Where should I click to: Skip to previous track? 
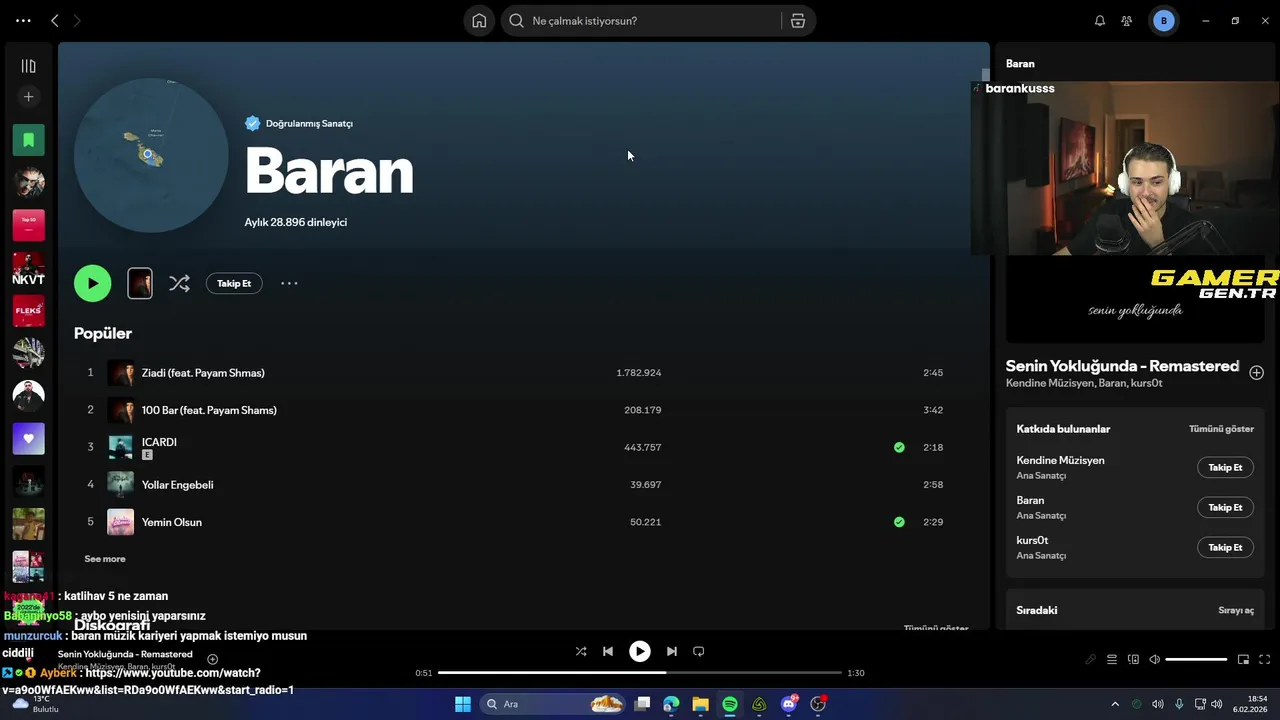click(x=608, y=651)
